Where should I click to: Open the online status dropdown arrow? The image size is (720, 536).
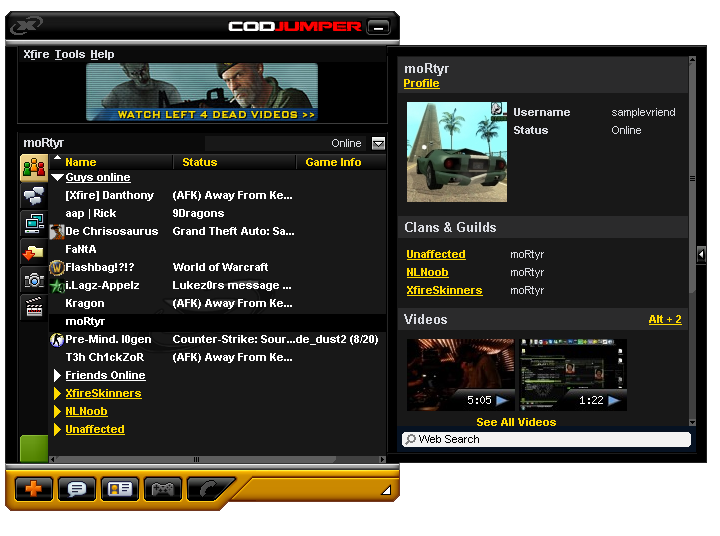(x=378, y=143)
